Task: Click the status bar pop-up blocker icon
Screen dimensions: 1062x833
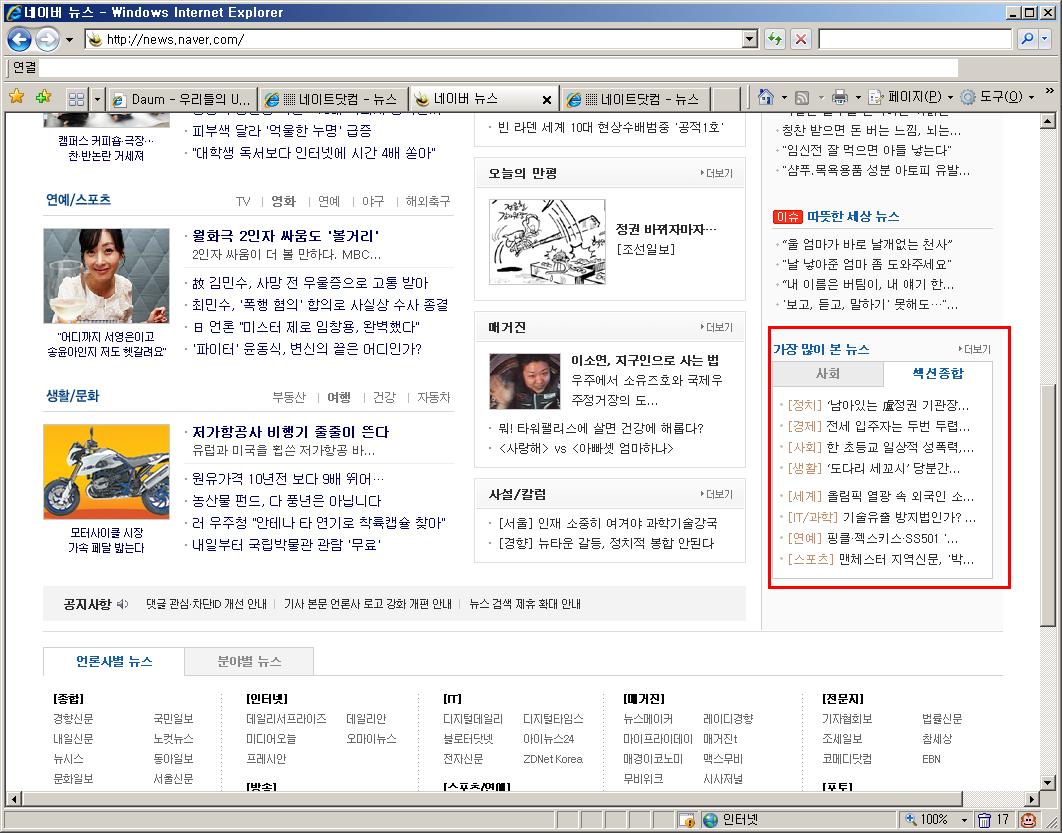Action: pyautogui.click(x=687, y=820)
